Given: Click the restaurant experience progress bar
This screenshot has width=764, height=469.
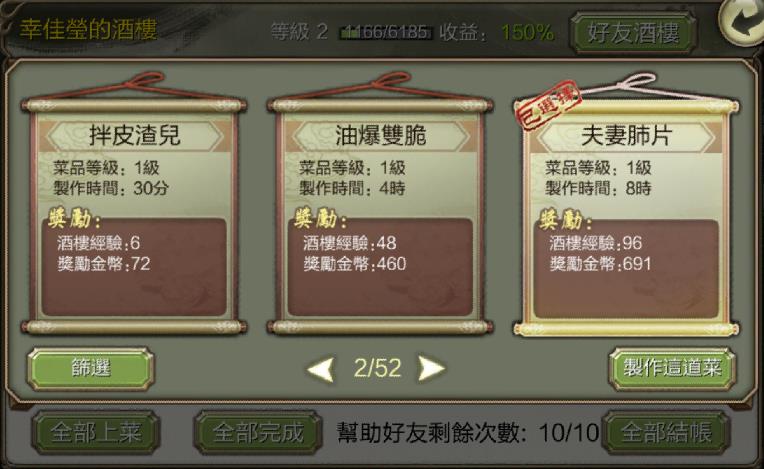Looking at the screenshot, I should [386, 33].
